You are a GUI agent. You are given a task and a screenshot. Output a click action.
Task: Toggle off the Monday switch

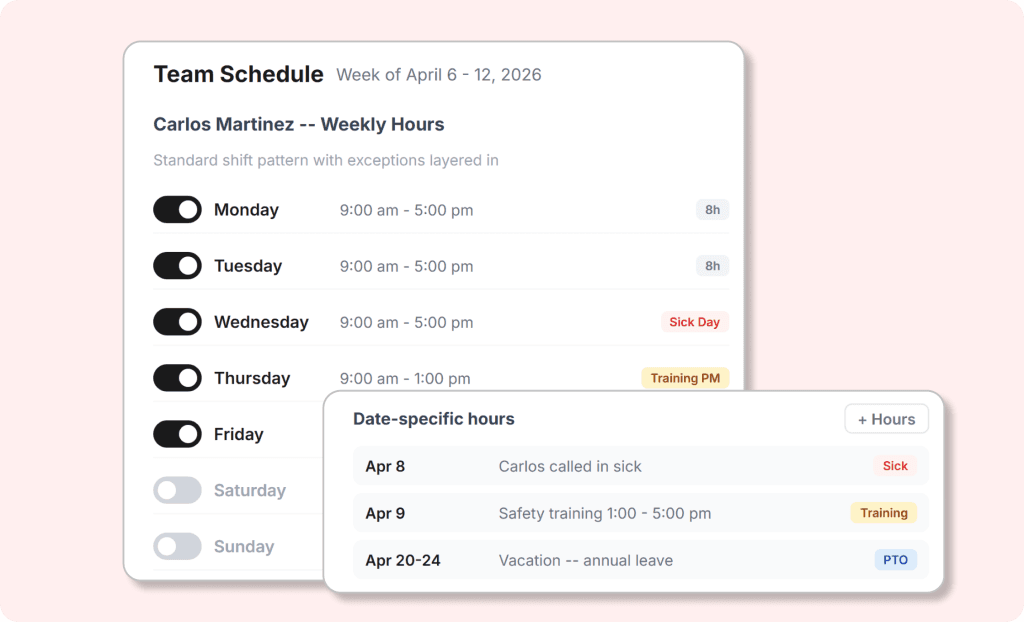coord(177,210)
